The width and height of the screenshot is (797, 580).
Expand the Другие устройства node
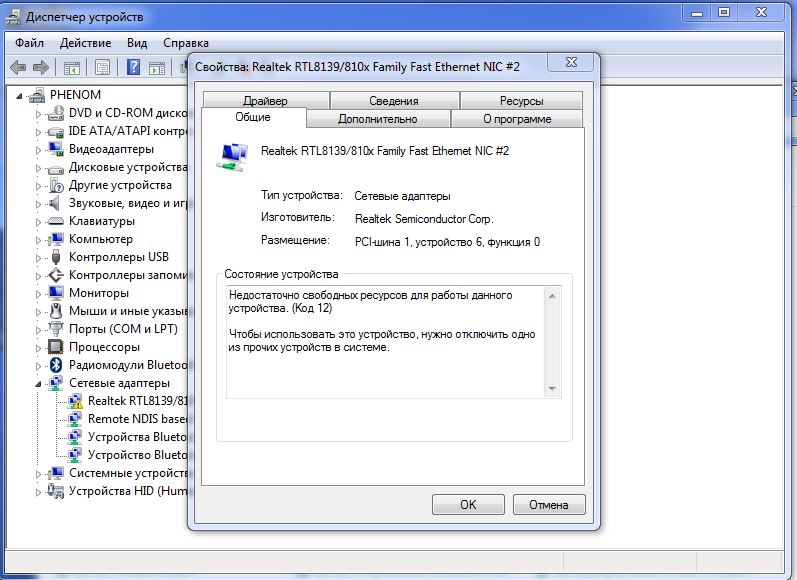pos(38,186)
